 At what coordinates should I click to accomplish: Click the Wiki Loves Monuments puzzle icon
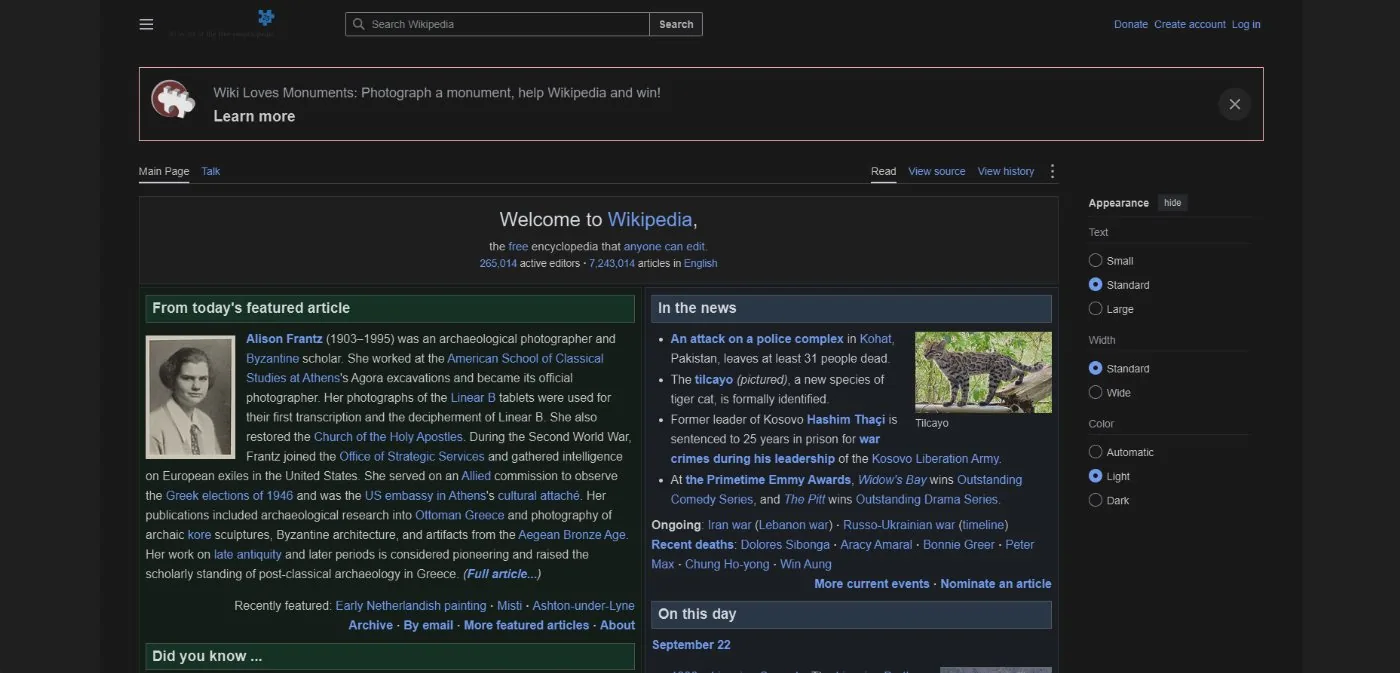coord(173,100)
